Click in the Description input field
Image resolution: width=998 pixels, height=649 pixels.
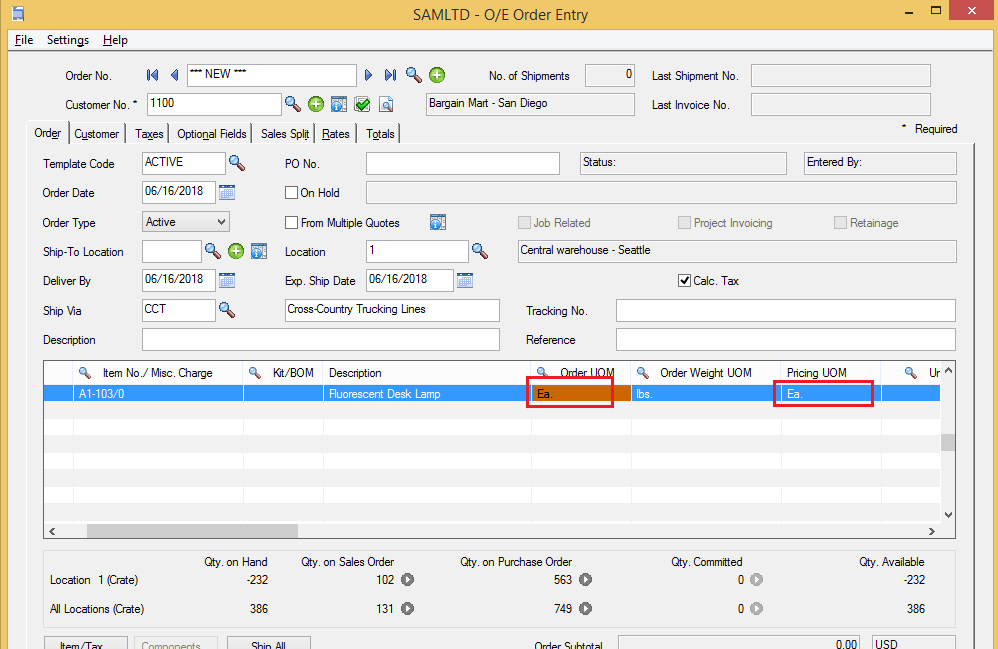tap(321, 340)
